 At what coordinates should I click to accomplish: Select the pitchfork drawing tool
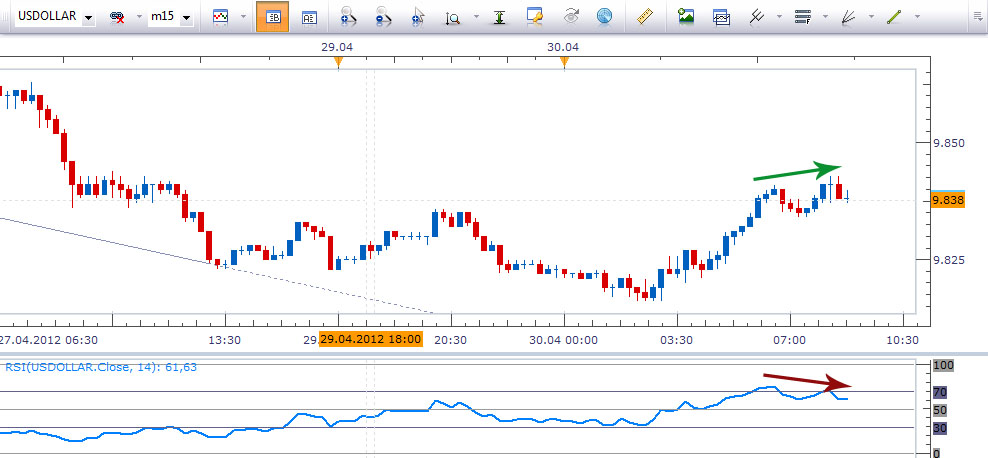(x=756, y=16)
